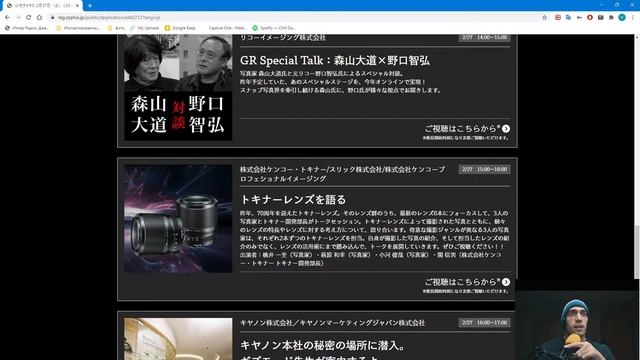Viewport: 640px width, 360px height.
Task: Minimize the browser window
Action: (601, 5)
